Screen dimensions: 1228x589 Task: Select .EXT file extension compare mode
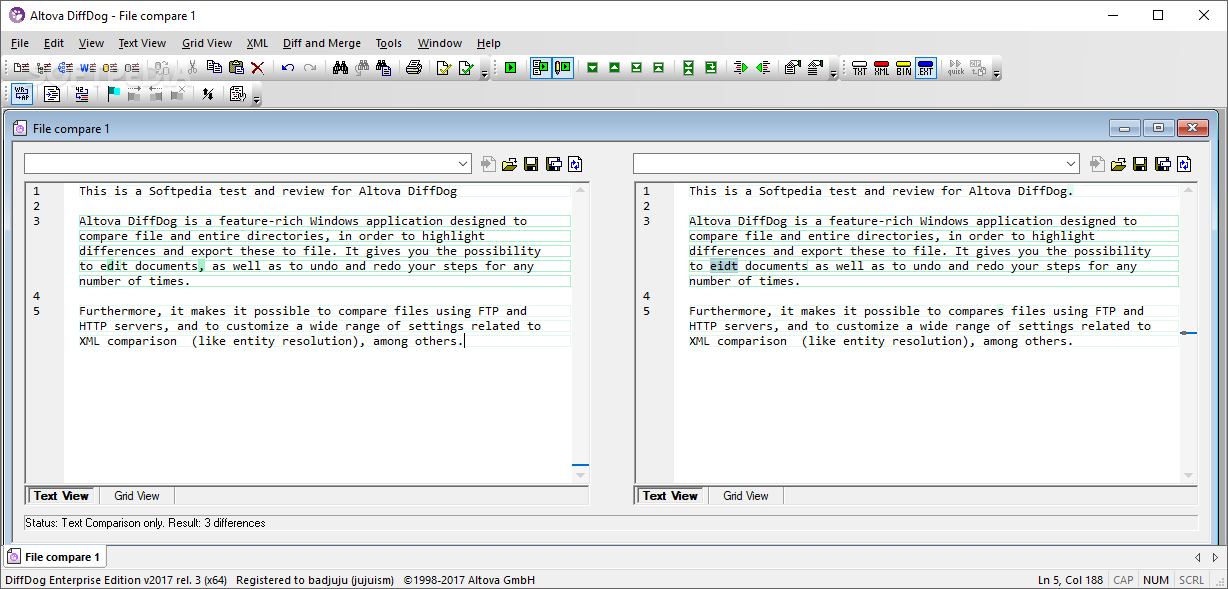[x=926, y=68]
